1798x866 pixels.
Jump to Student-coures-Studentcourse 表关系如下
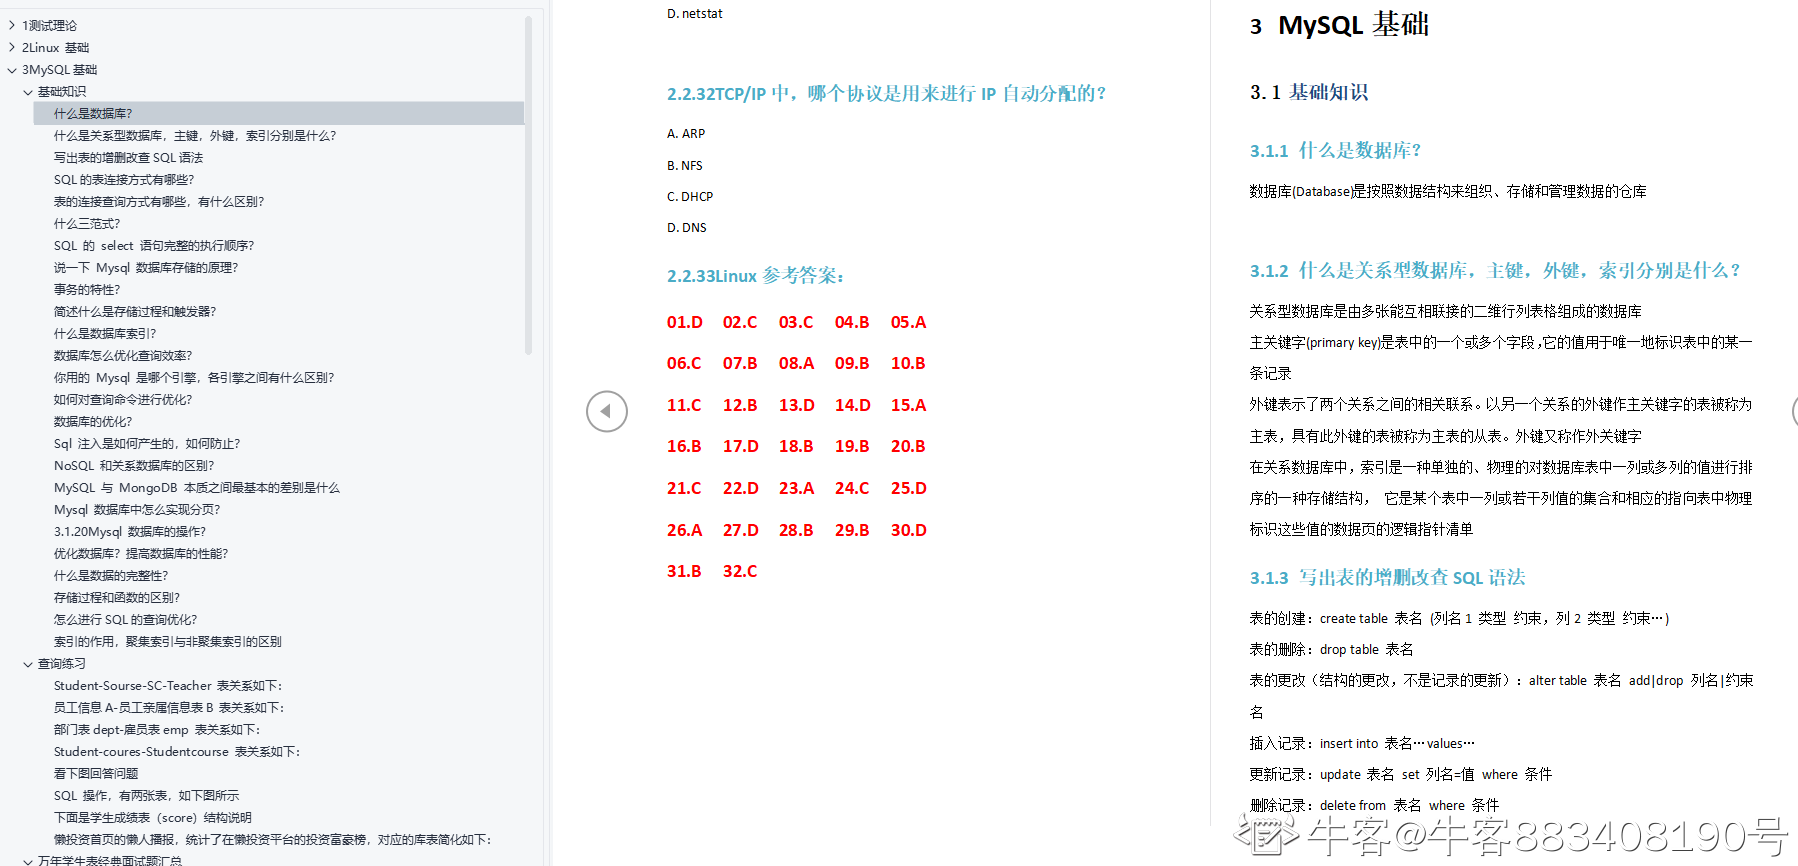[x=177, y=752]
